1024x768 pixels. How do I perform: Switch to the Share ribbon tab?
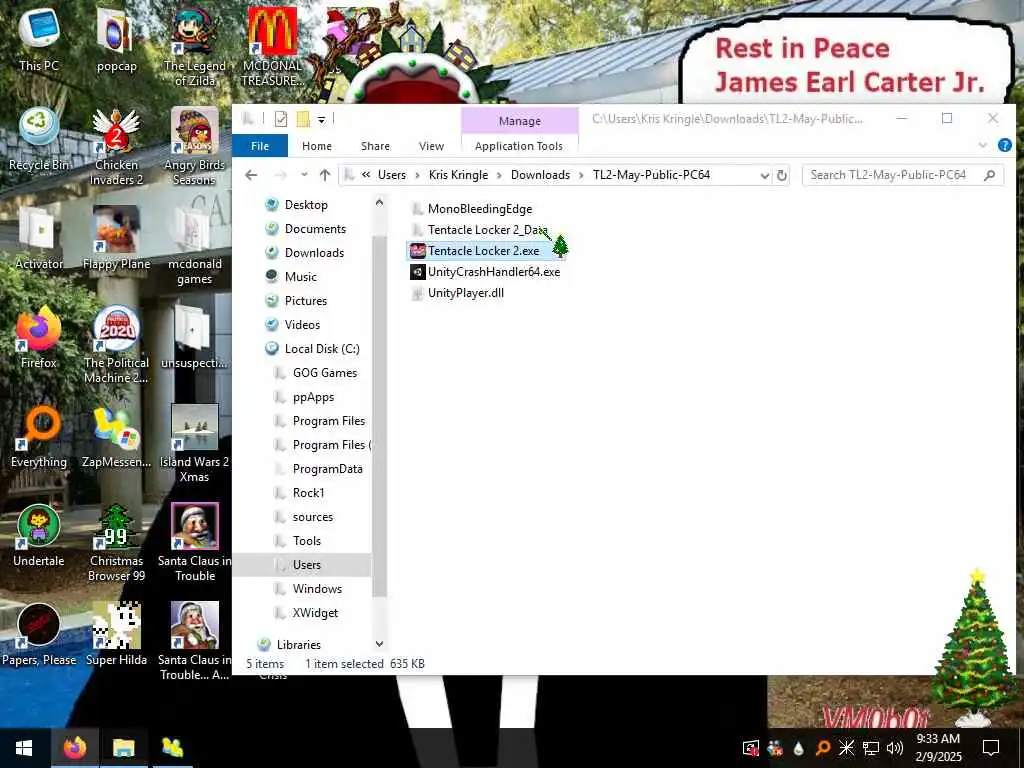point(375,146)
